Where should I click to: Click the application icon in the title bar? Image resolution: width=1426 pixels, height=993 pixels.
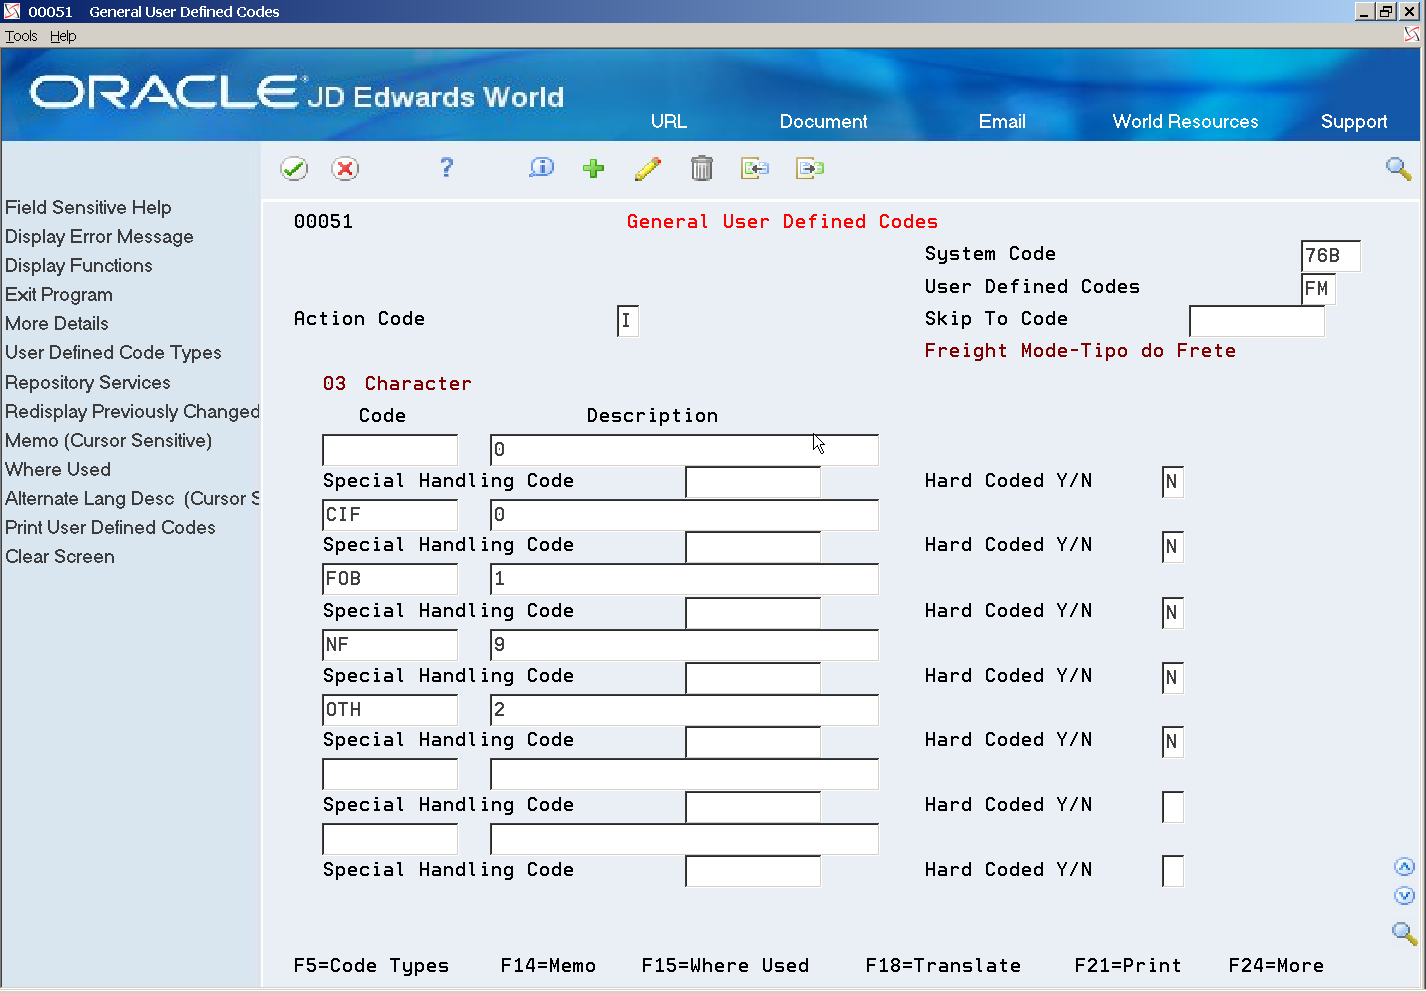click(x=12, y=11)
